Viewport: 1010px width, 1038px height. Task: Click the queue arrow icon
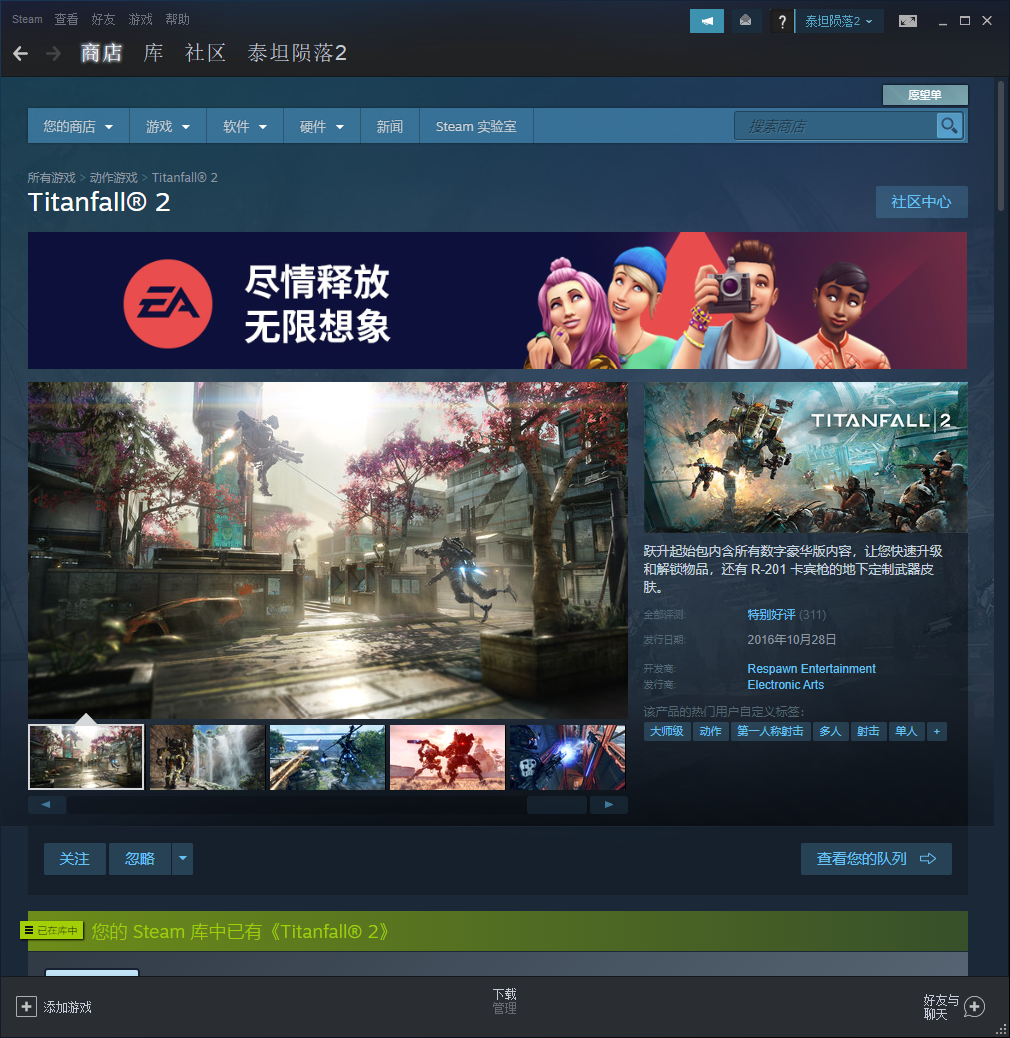(x=928, y=859)
